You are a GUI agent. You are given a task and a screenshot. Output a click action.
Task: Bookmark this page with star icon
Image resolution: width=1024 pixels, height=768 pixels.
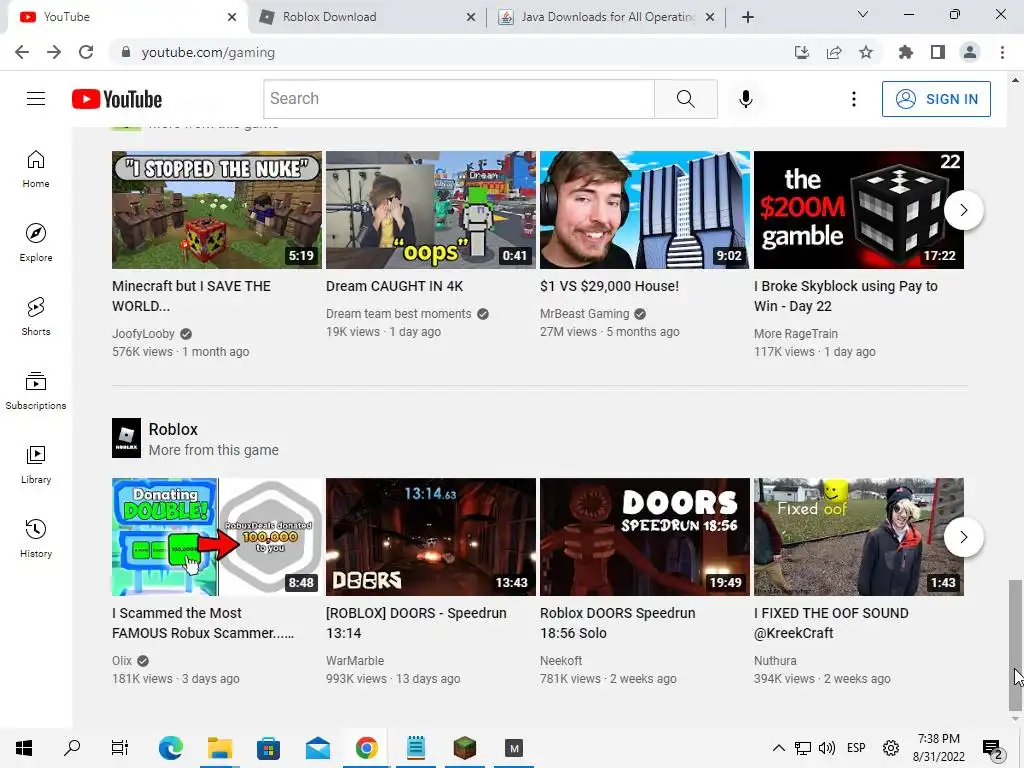[x=866, y=52]
